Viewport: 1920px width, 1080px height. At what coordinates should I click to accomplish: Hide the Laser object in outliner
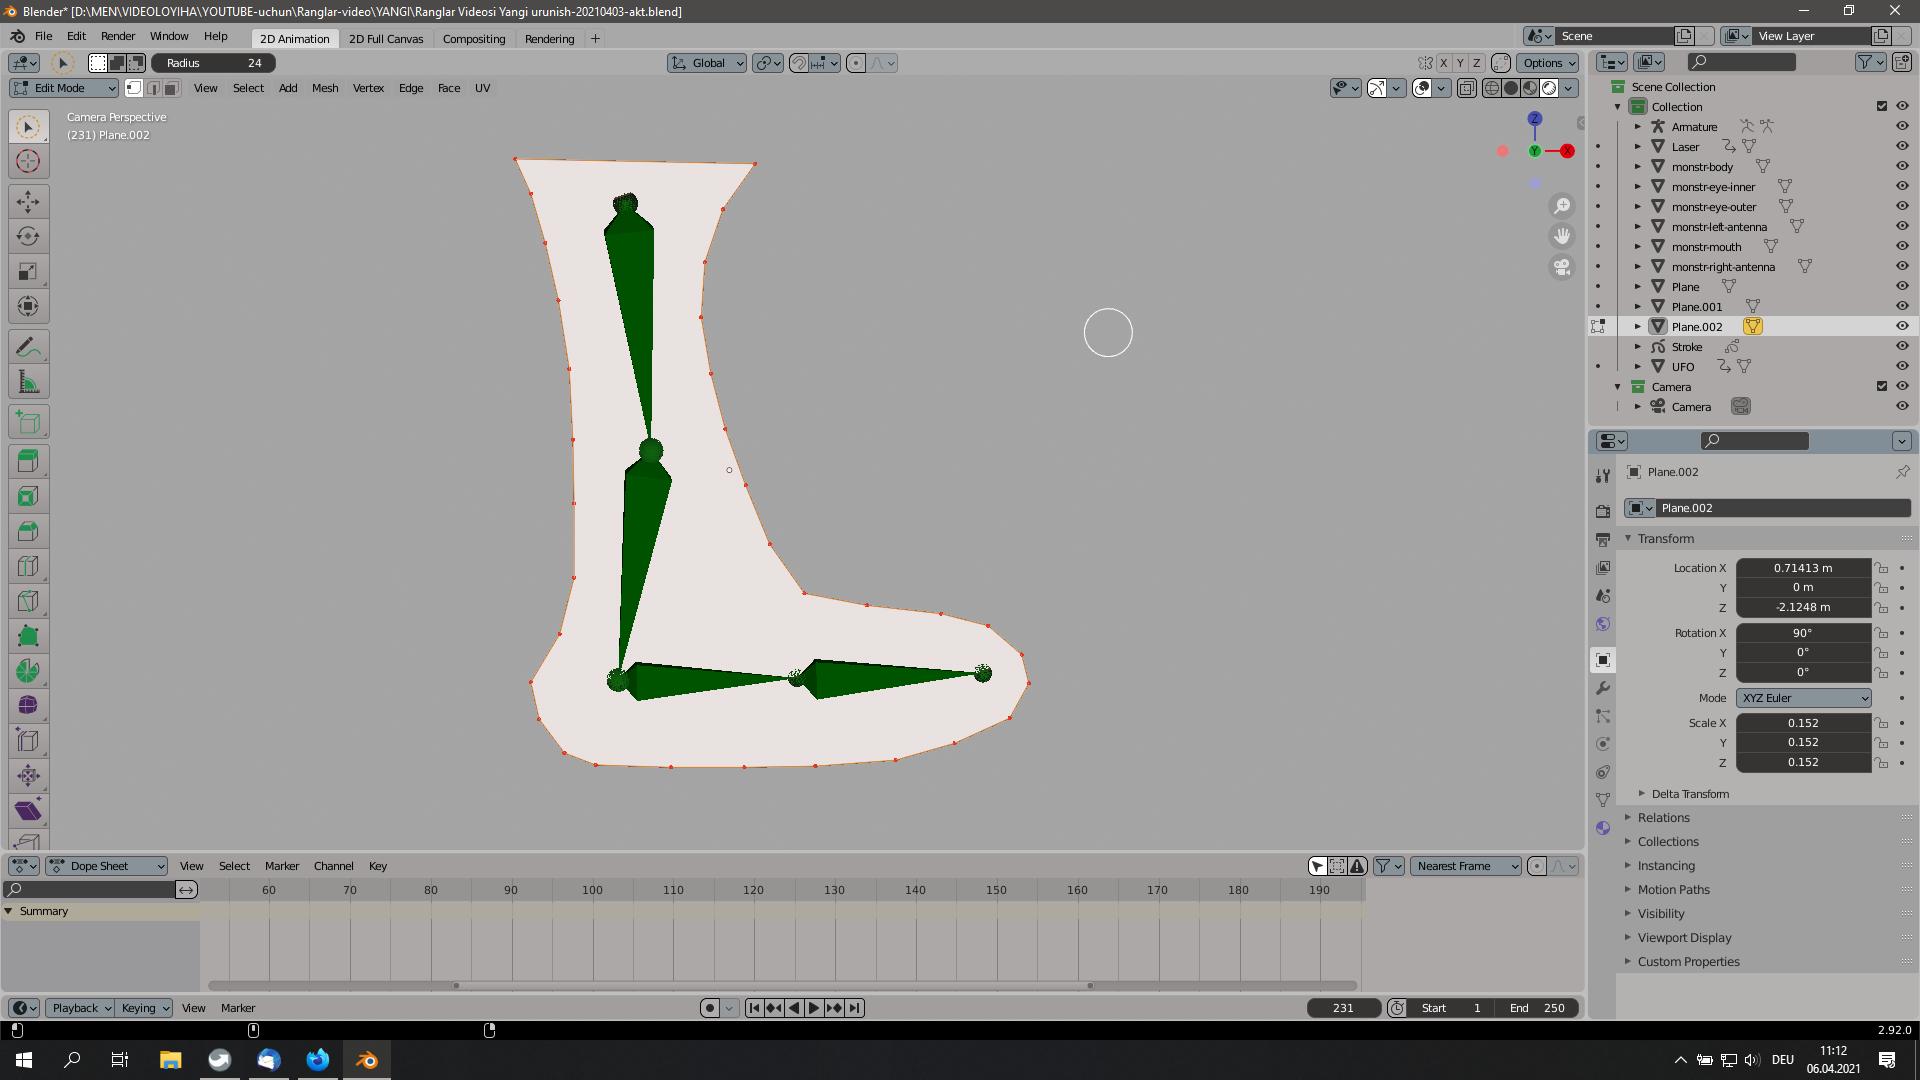[x=1902, y=146]
